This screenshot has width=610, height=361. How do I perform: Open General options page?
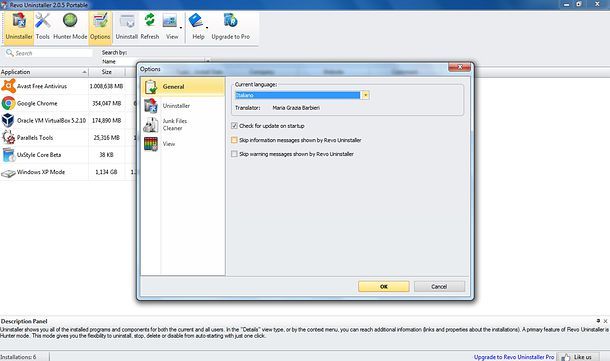coord(183,87)
